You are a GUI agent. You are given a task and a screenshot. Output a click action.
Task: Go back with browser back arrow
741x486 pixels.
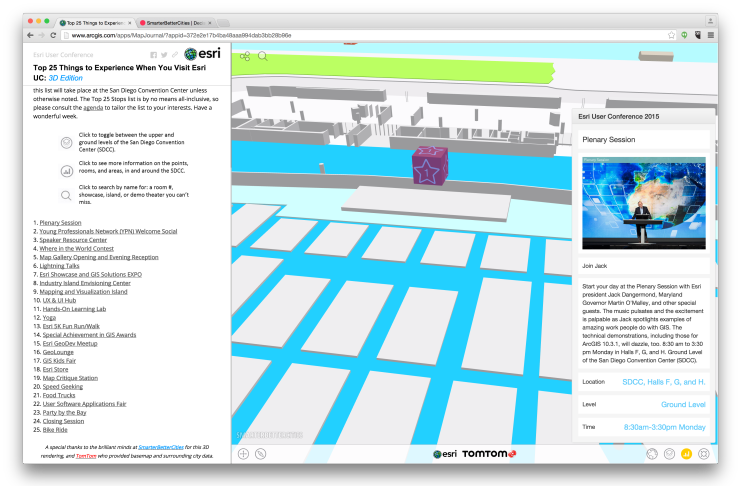pos(30,35)
